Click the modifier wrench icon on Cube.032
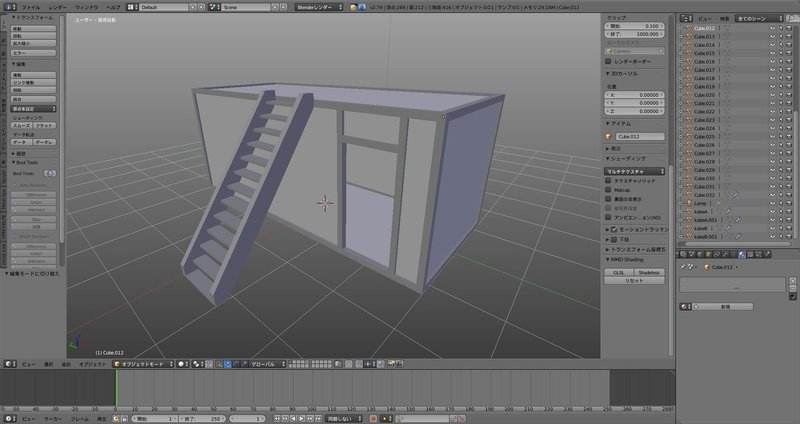The image size is (800, 424). 735,195
